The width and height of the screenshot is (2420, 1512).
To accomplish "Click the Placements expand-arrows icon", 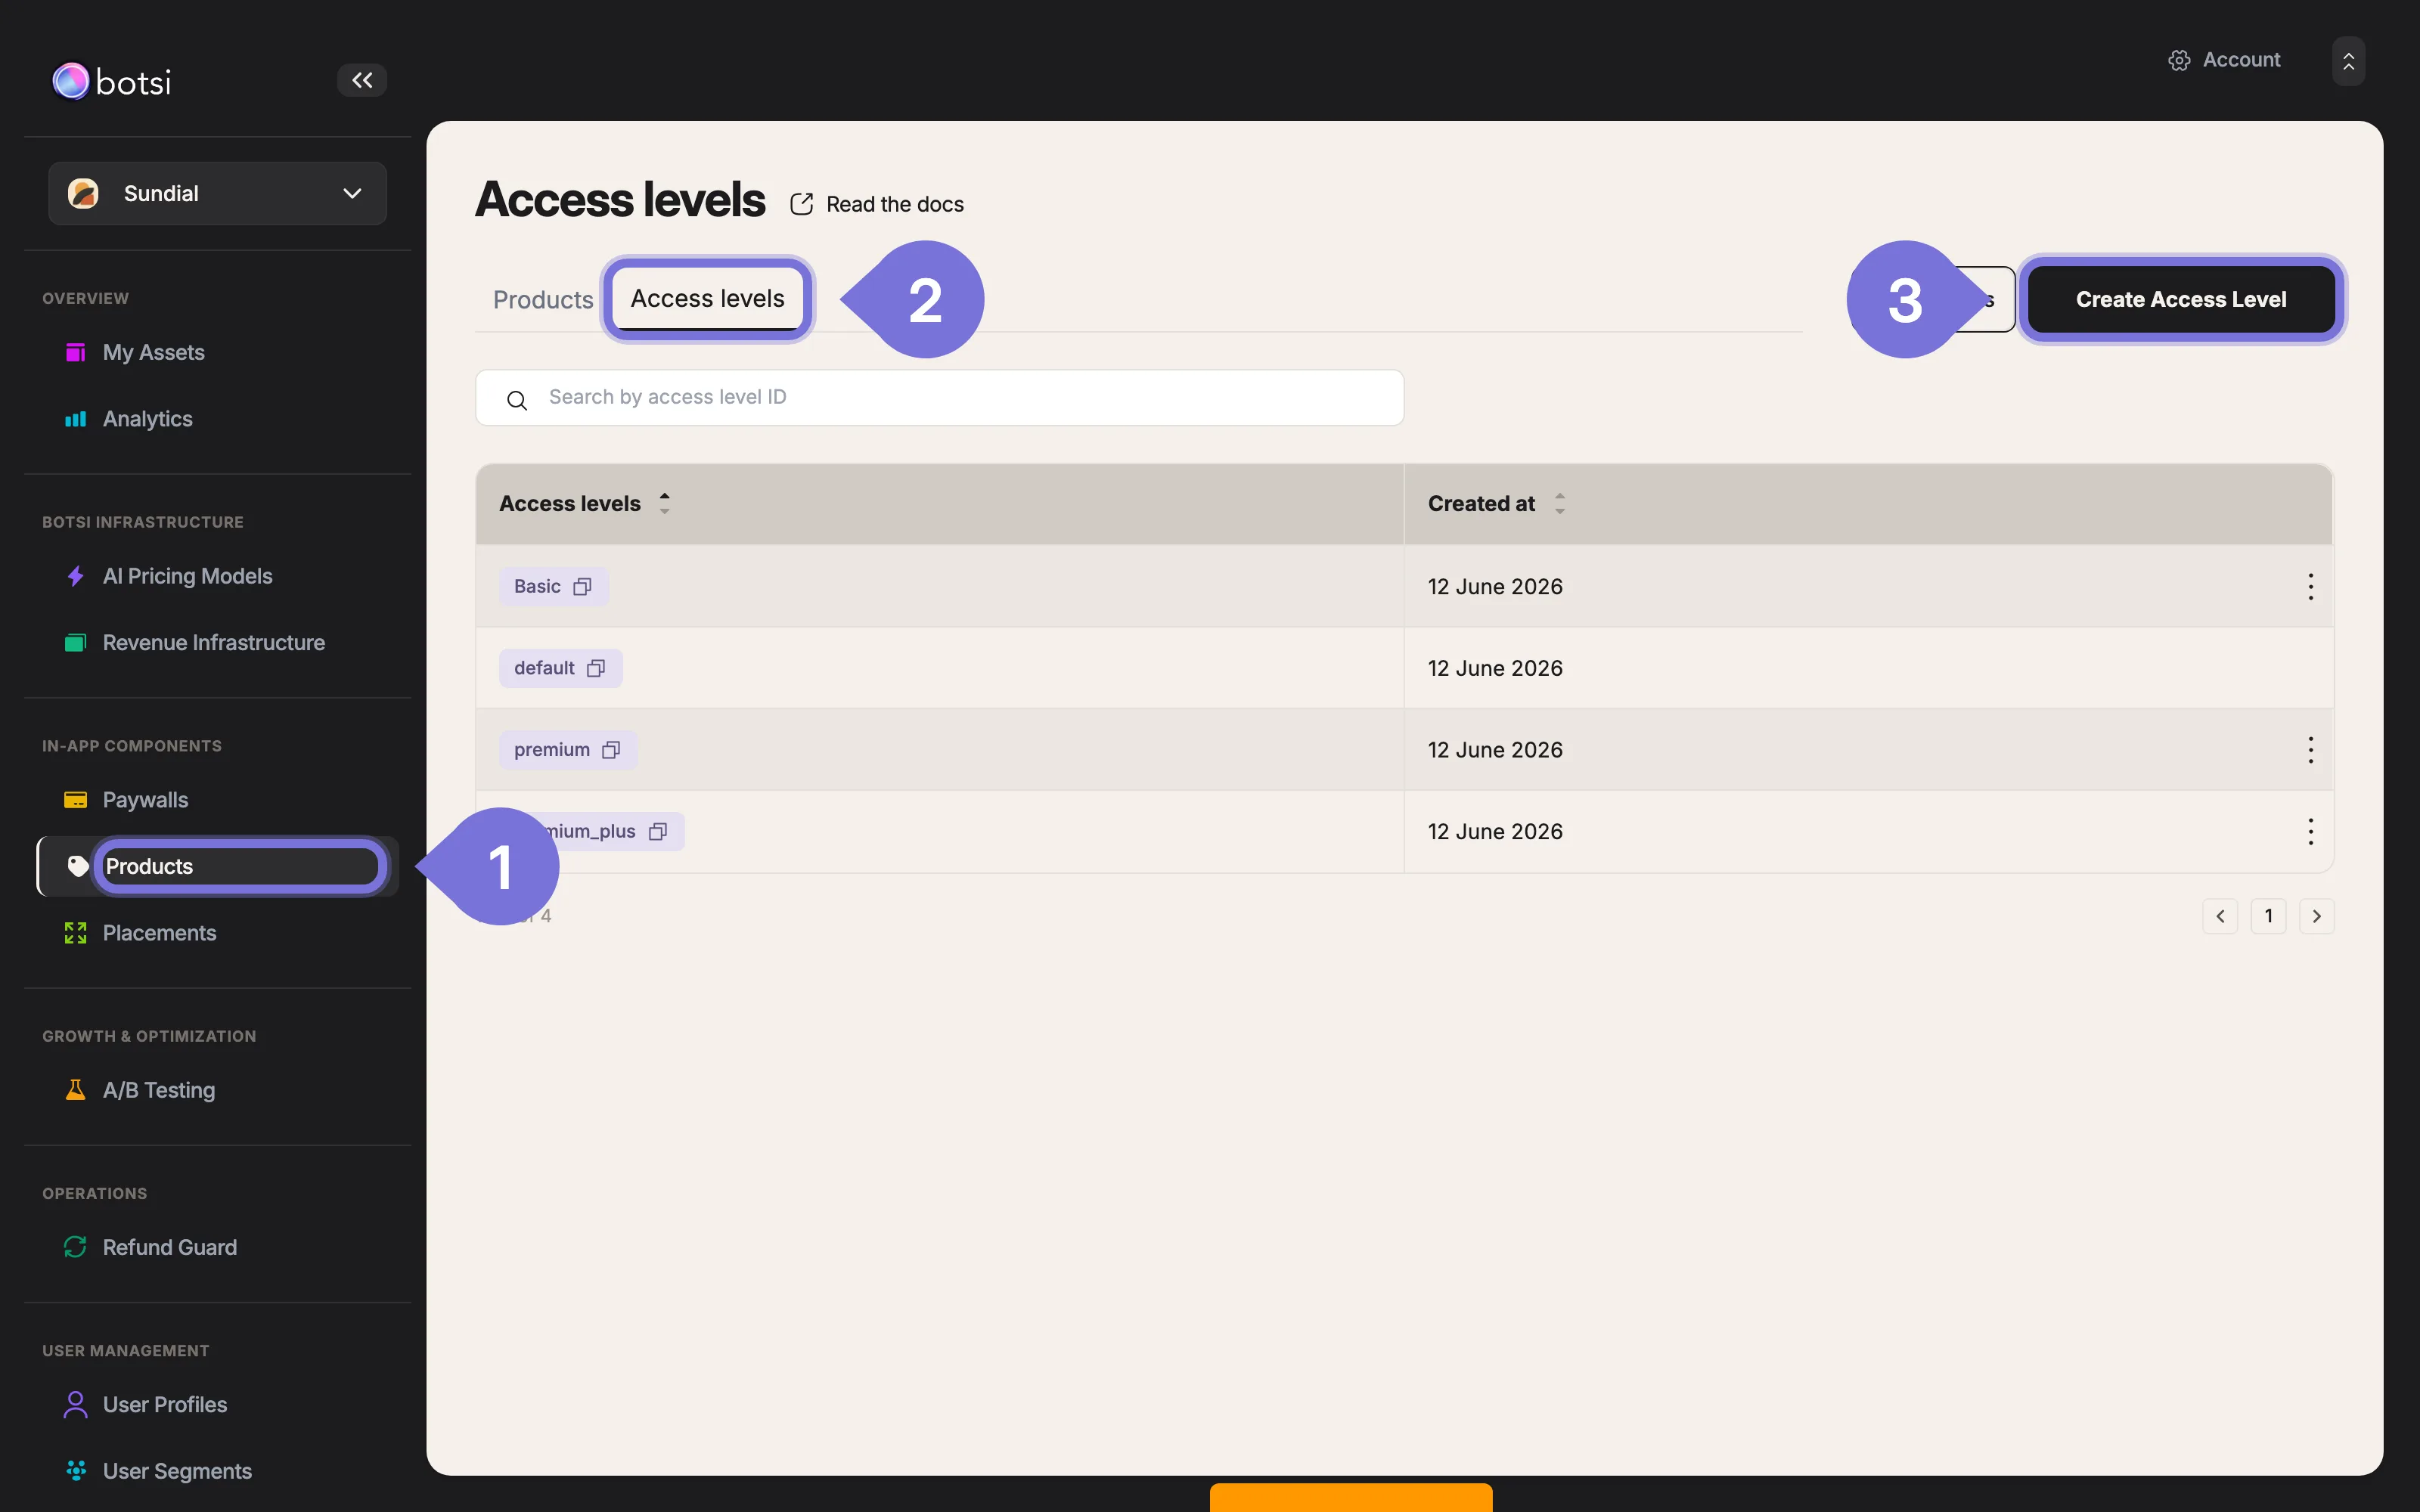I will click(x=75, y=933).
